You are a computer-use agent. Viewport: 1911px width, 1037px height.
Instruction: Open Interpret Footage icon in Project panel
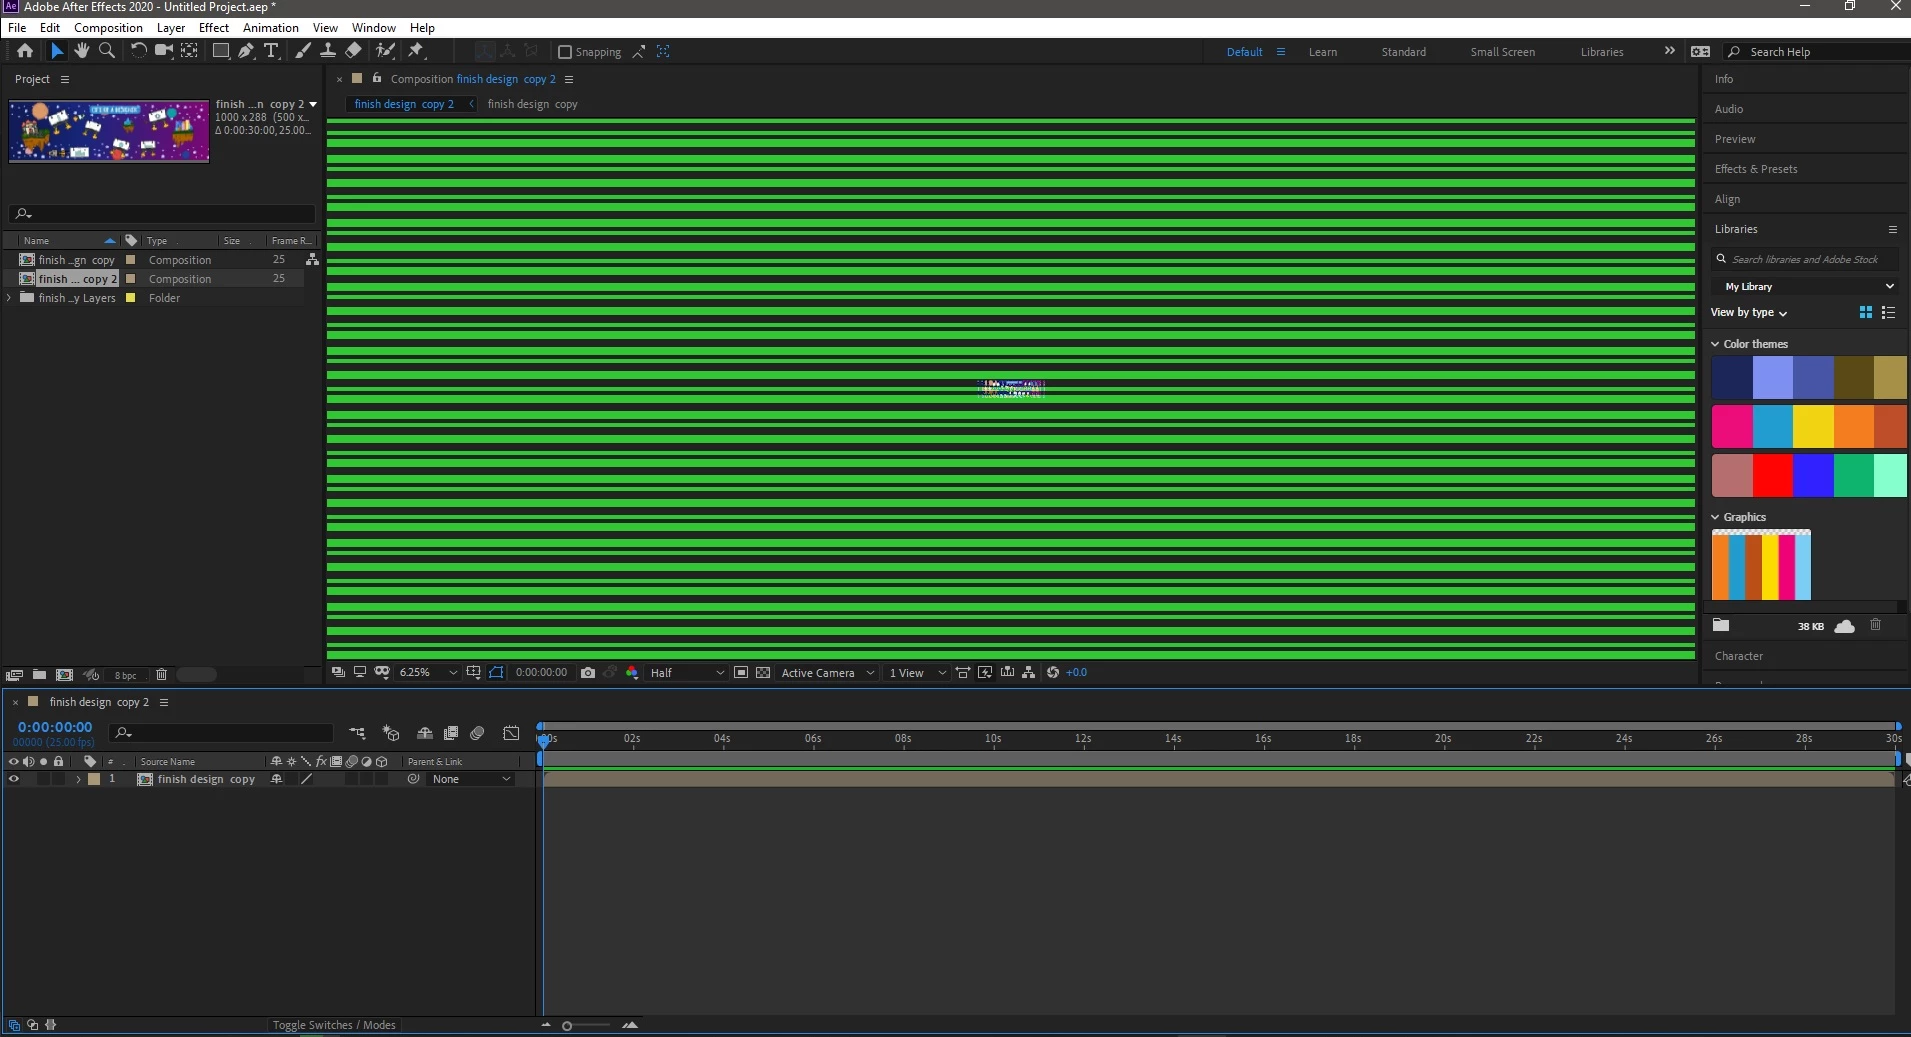tap(14, 675)
